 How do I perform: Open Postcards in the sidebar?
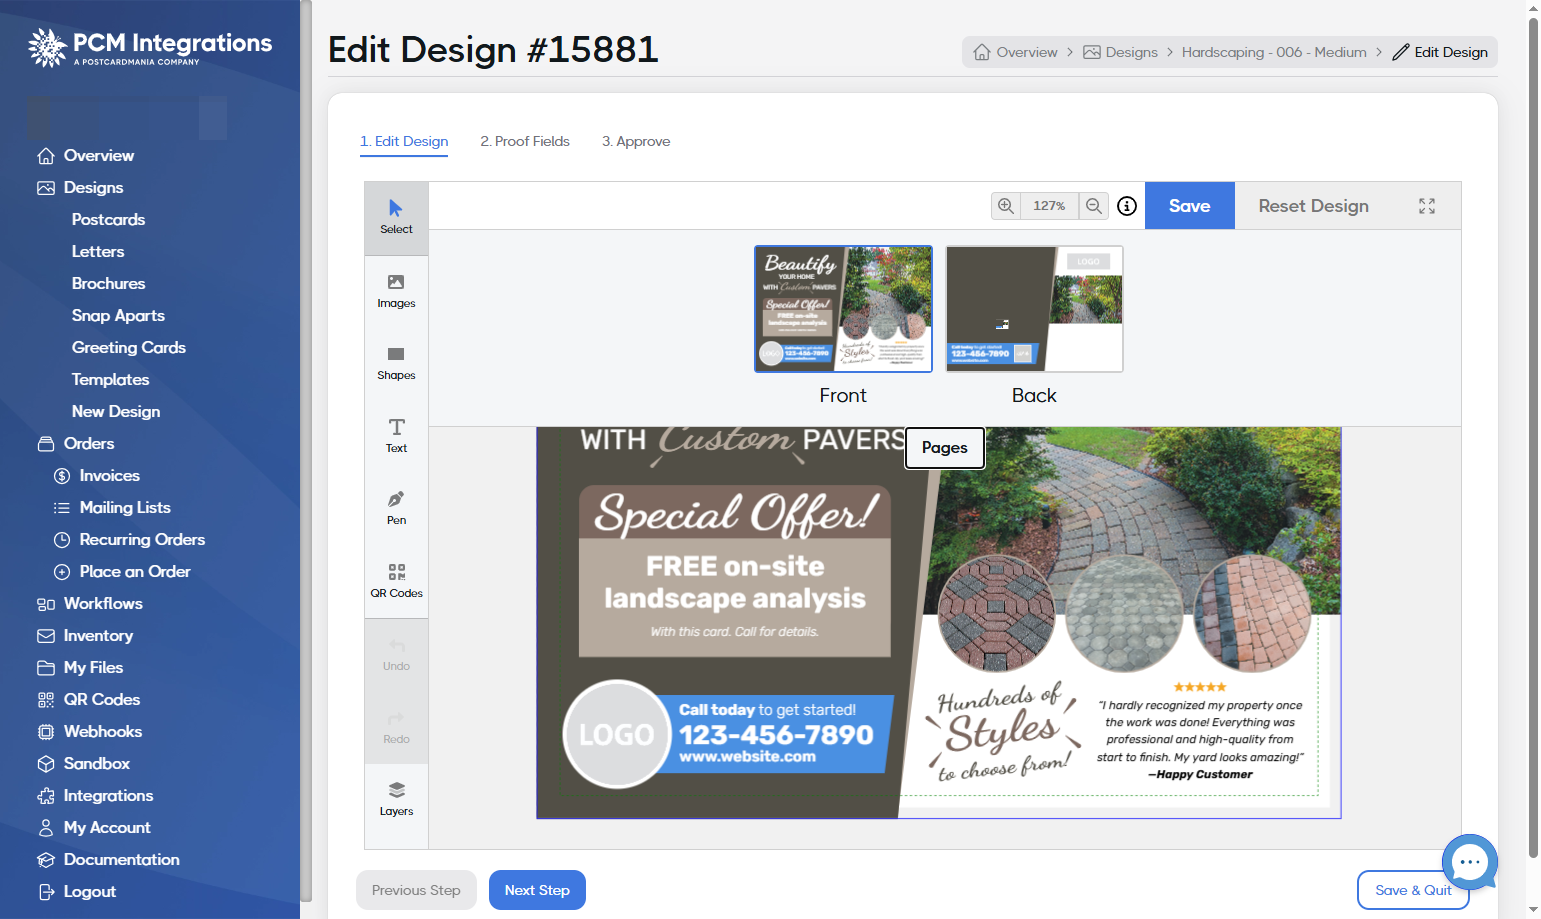tap(108, 220)
